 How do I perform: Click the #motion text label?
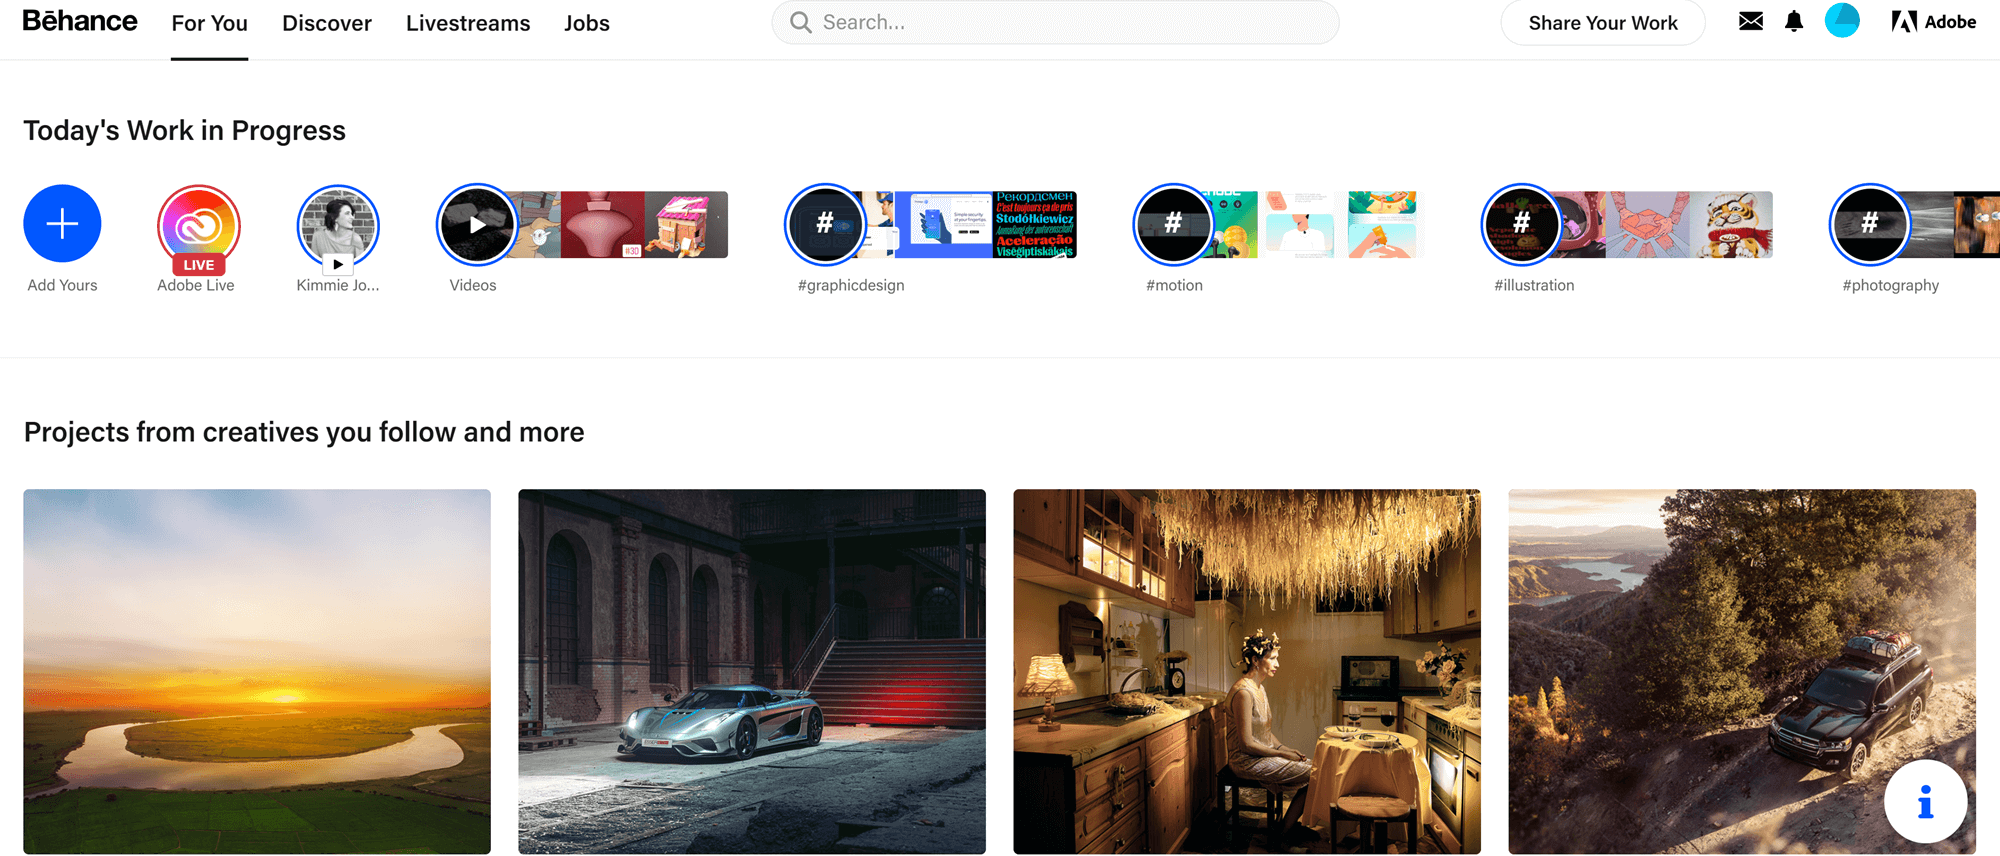click(x=1174, y=285)
